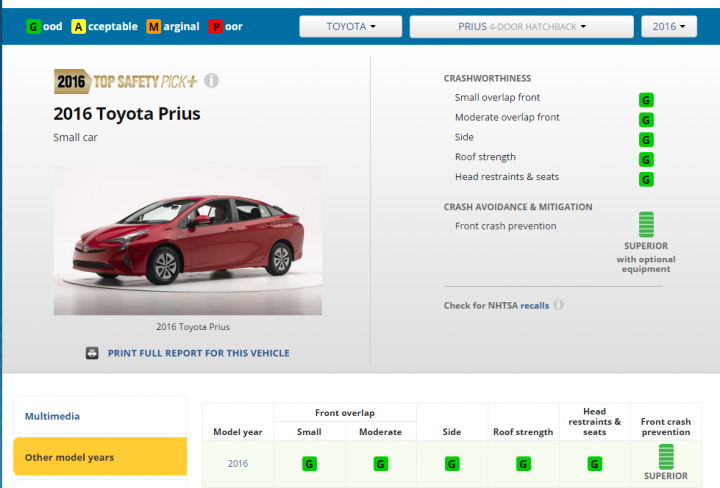Click Good rating icon for Head restraints & seats
This screenshot has width=720, height=488.
point(646,179)
